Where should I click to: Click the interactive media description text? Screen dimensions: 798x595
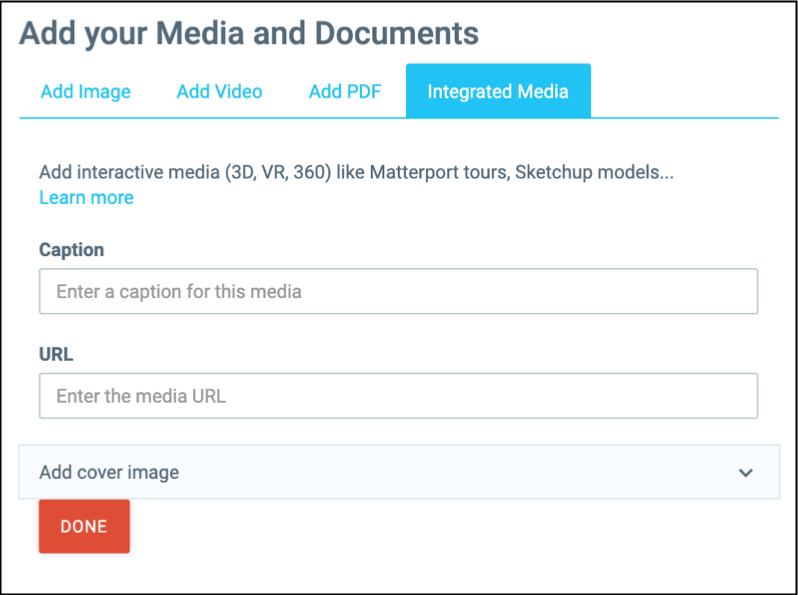(x=356, y=172)
